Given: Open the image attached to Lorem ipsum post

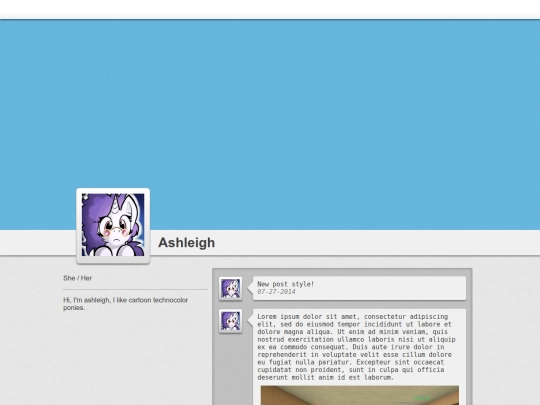Looking at the screenshot, I should [360, 395].
